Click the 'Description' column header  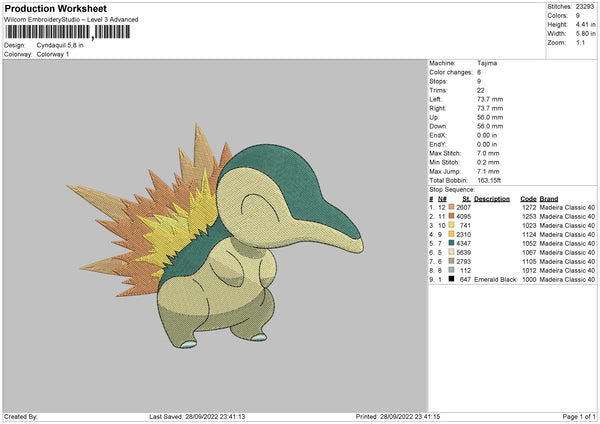tap(492, 199)
